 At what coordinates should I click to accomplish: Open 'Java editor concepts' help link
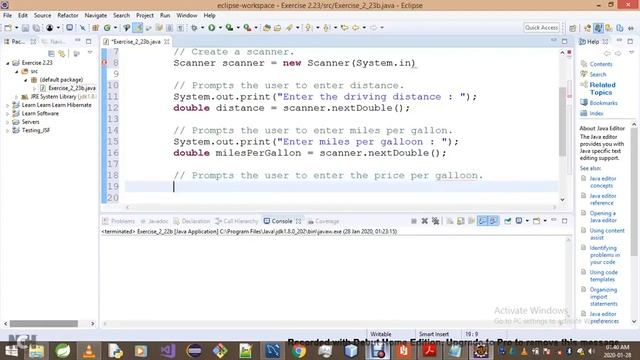pos(603,182)
